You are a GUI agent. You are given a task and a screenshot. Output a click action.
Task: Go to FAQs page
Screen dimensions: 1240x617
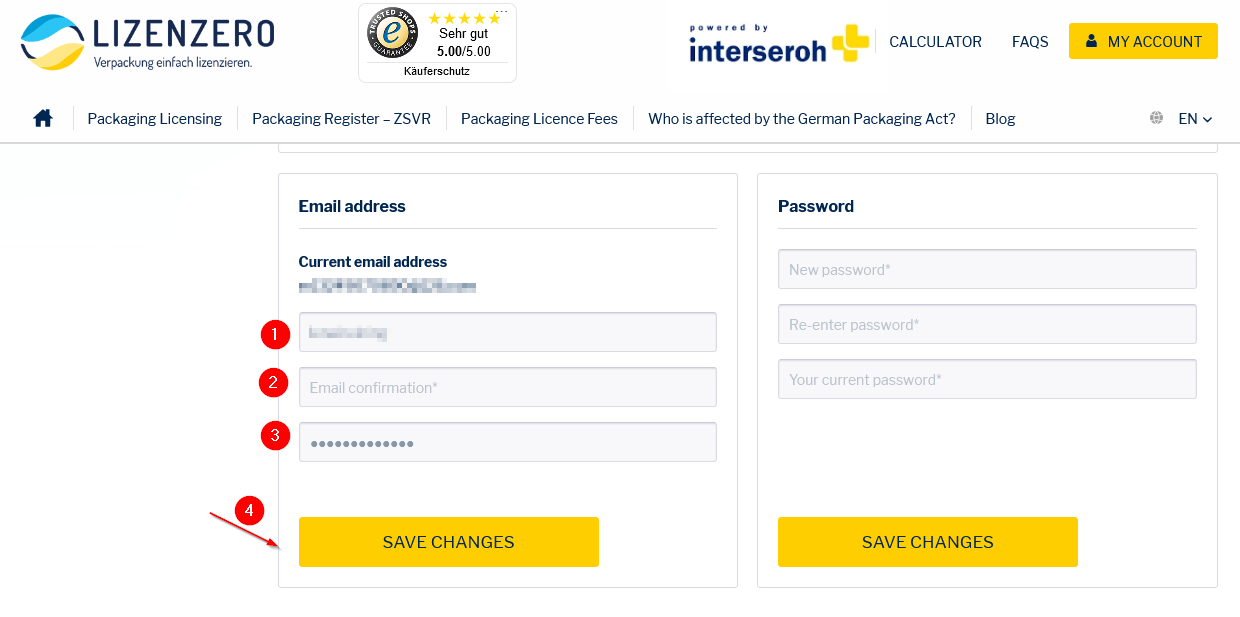point(1030,42)
